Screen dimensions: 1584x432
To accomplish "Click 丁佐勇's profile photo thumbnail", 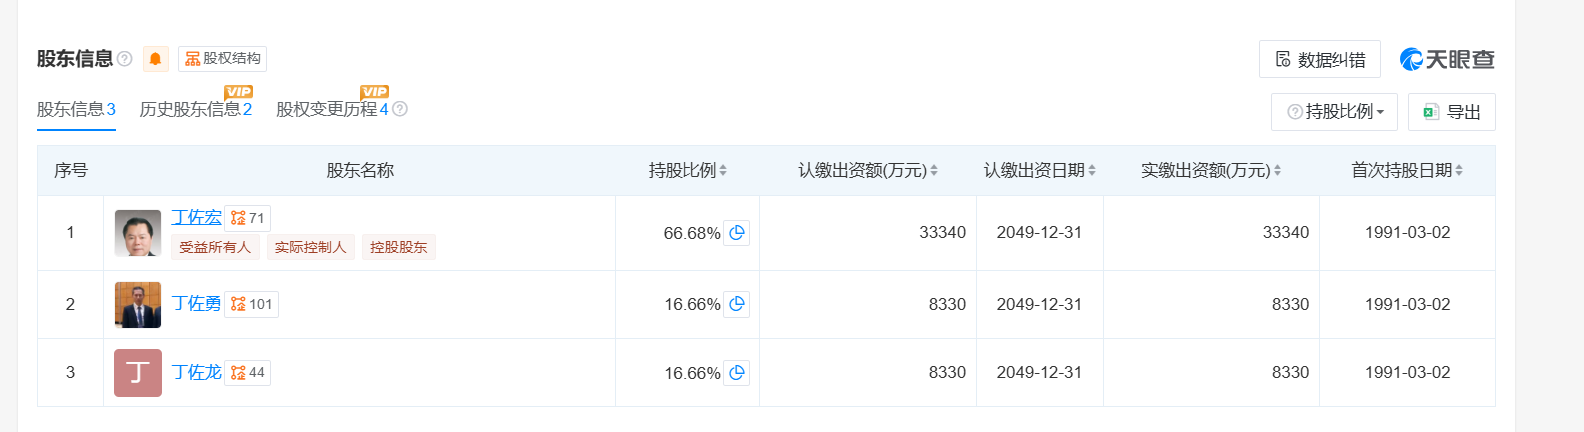I will [x=138, y=305].
